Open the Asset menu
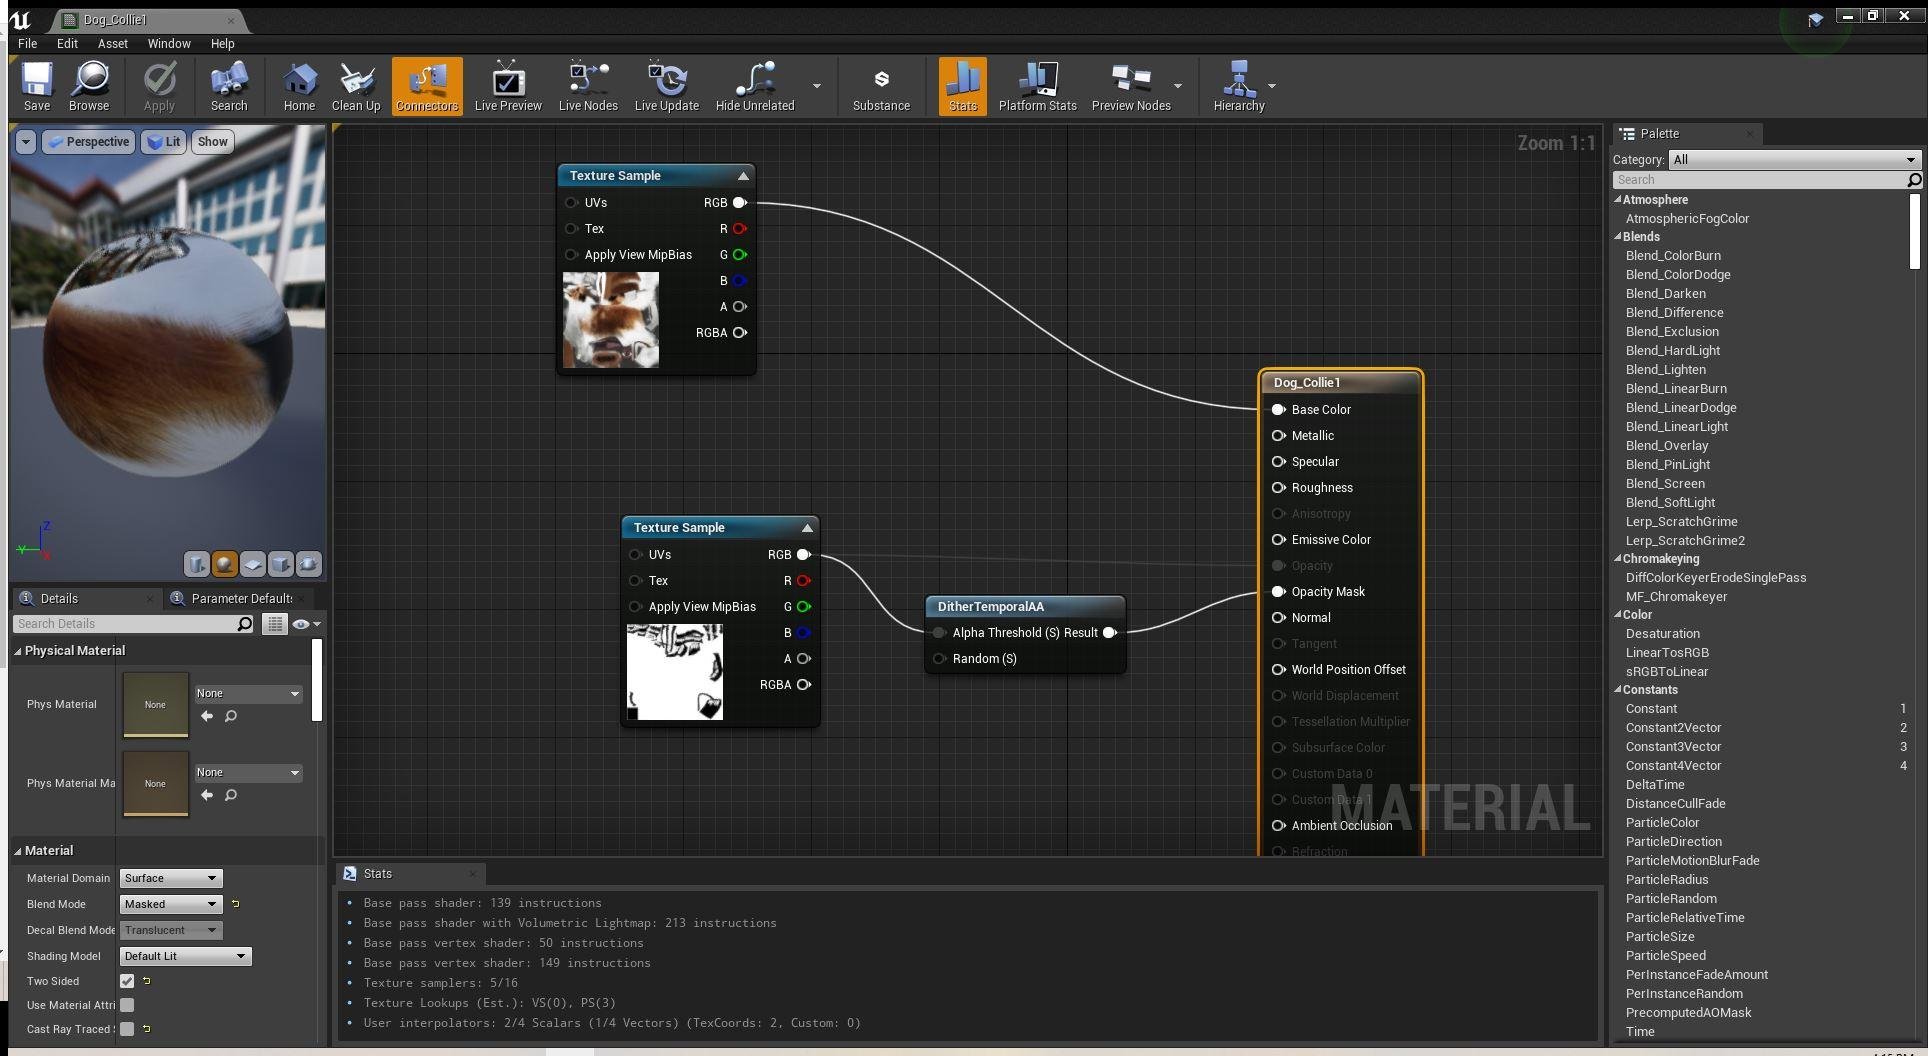 click(x=112, y=44)
